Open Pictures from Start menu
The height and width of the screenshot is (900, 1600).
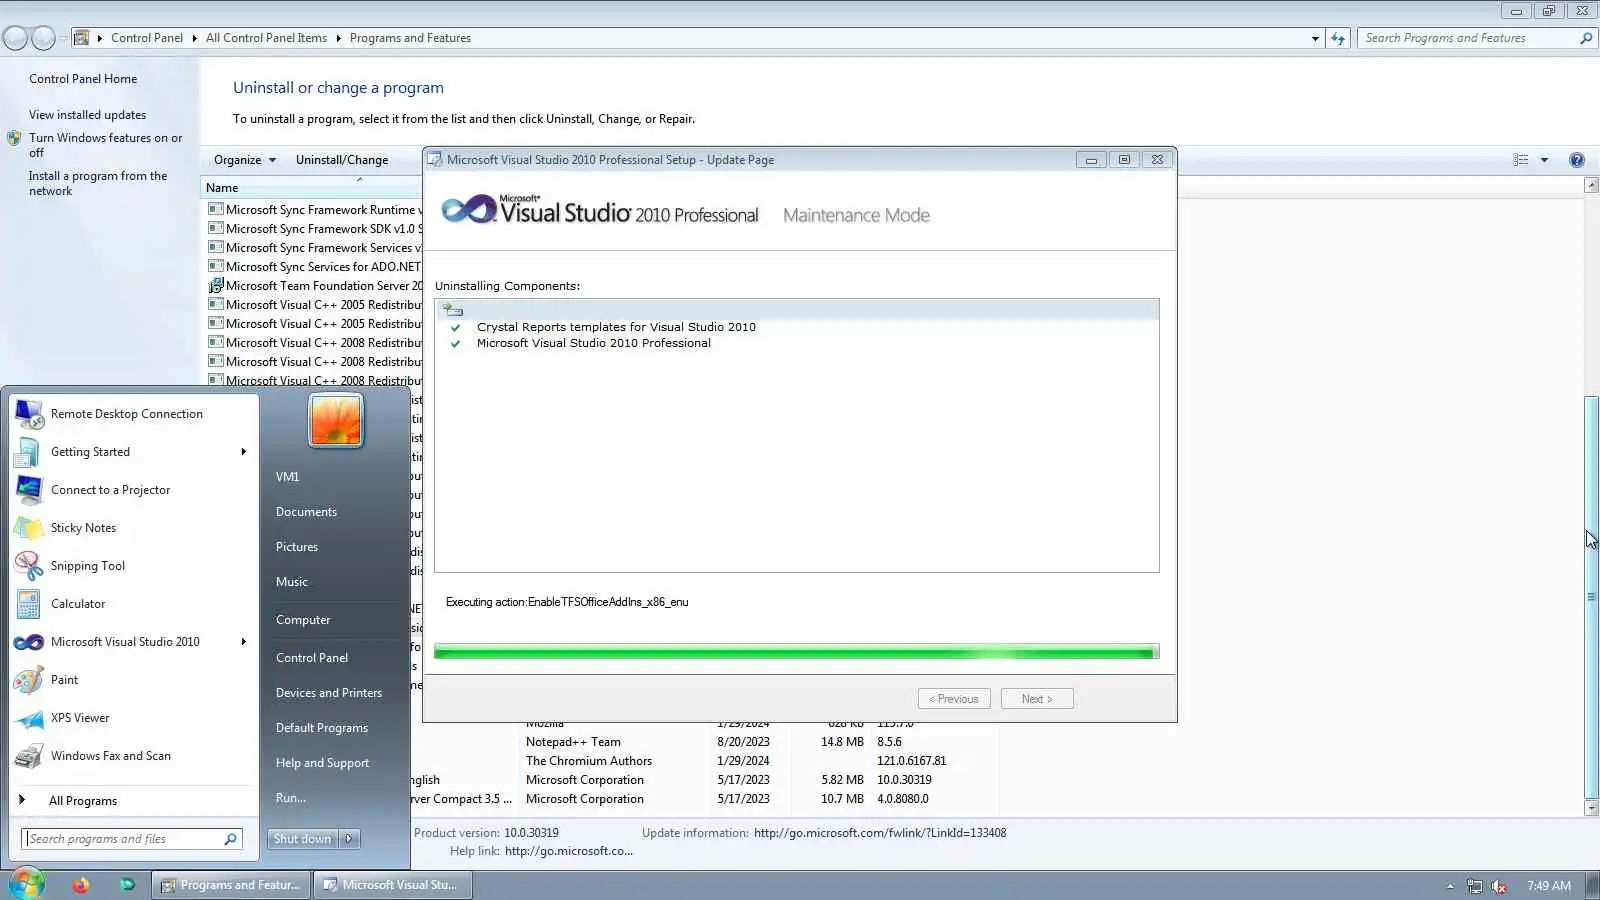[x=297, y=547]
